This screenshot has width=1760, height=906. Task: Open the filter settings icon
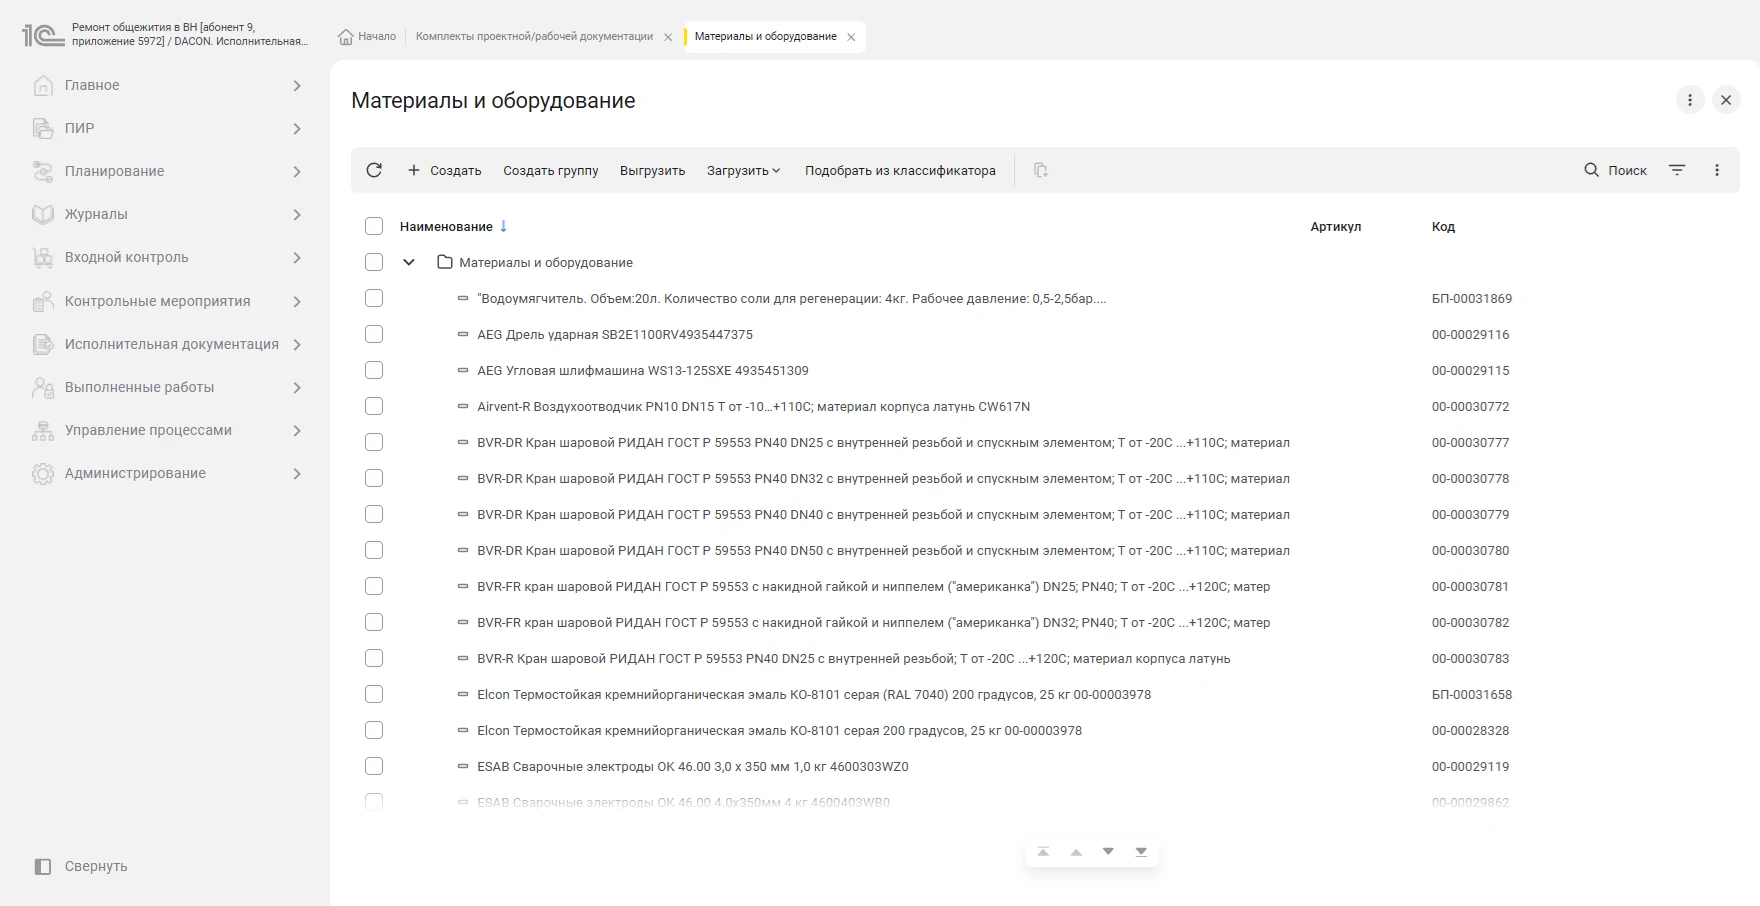1677,170
